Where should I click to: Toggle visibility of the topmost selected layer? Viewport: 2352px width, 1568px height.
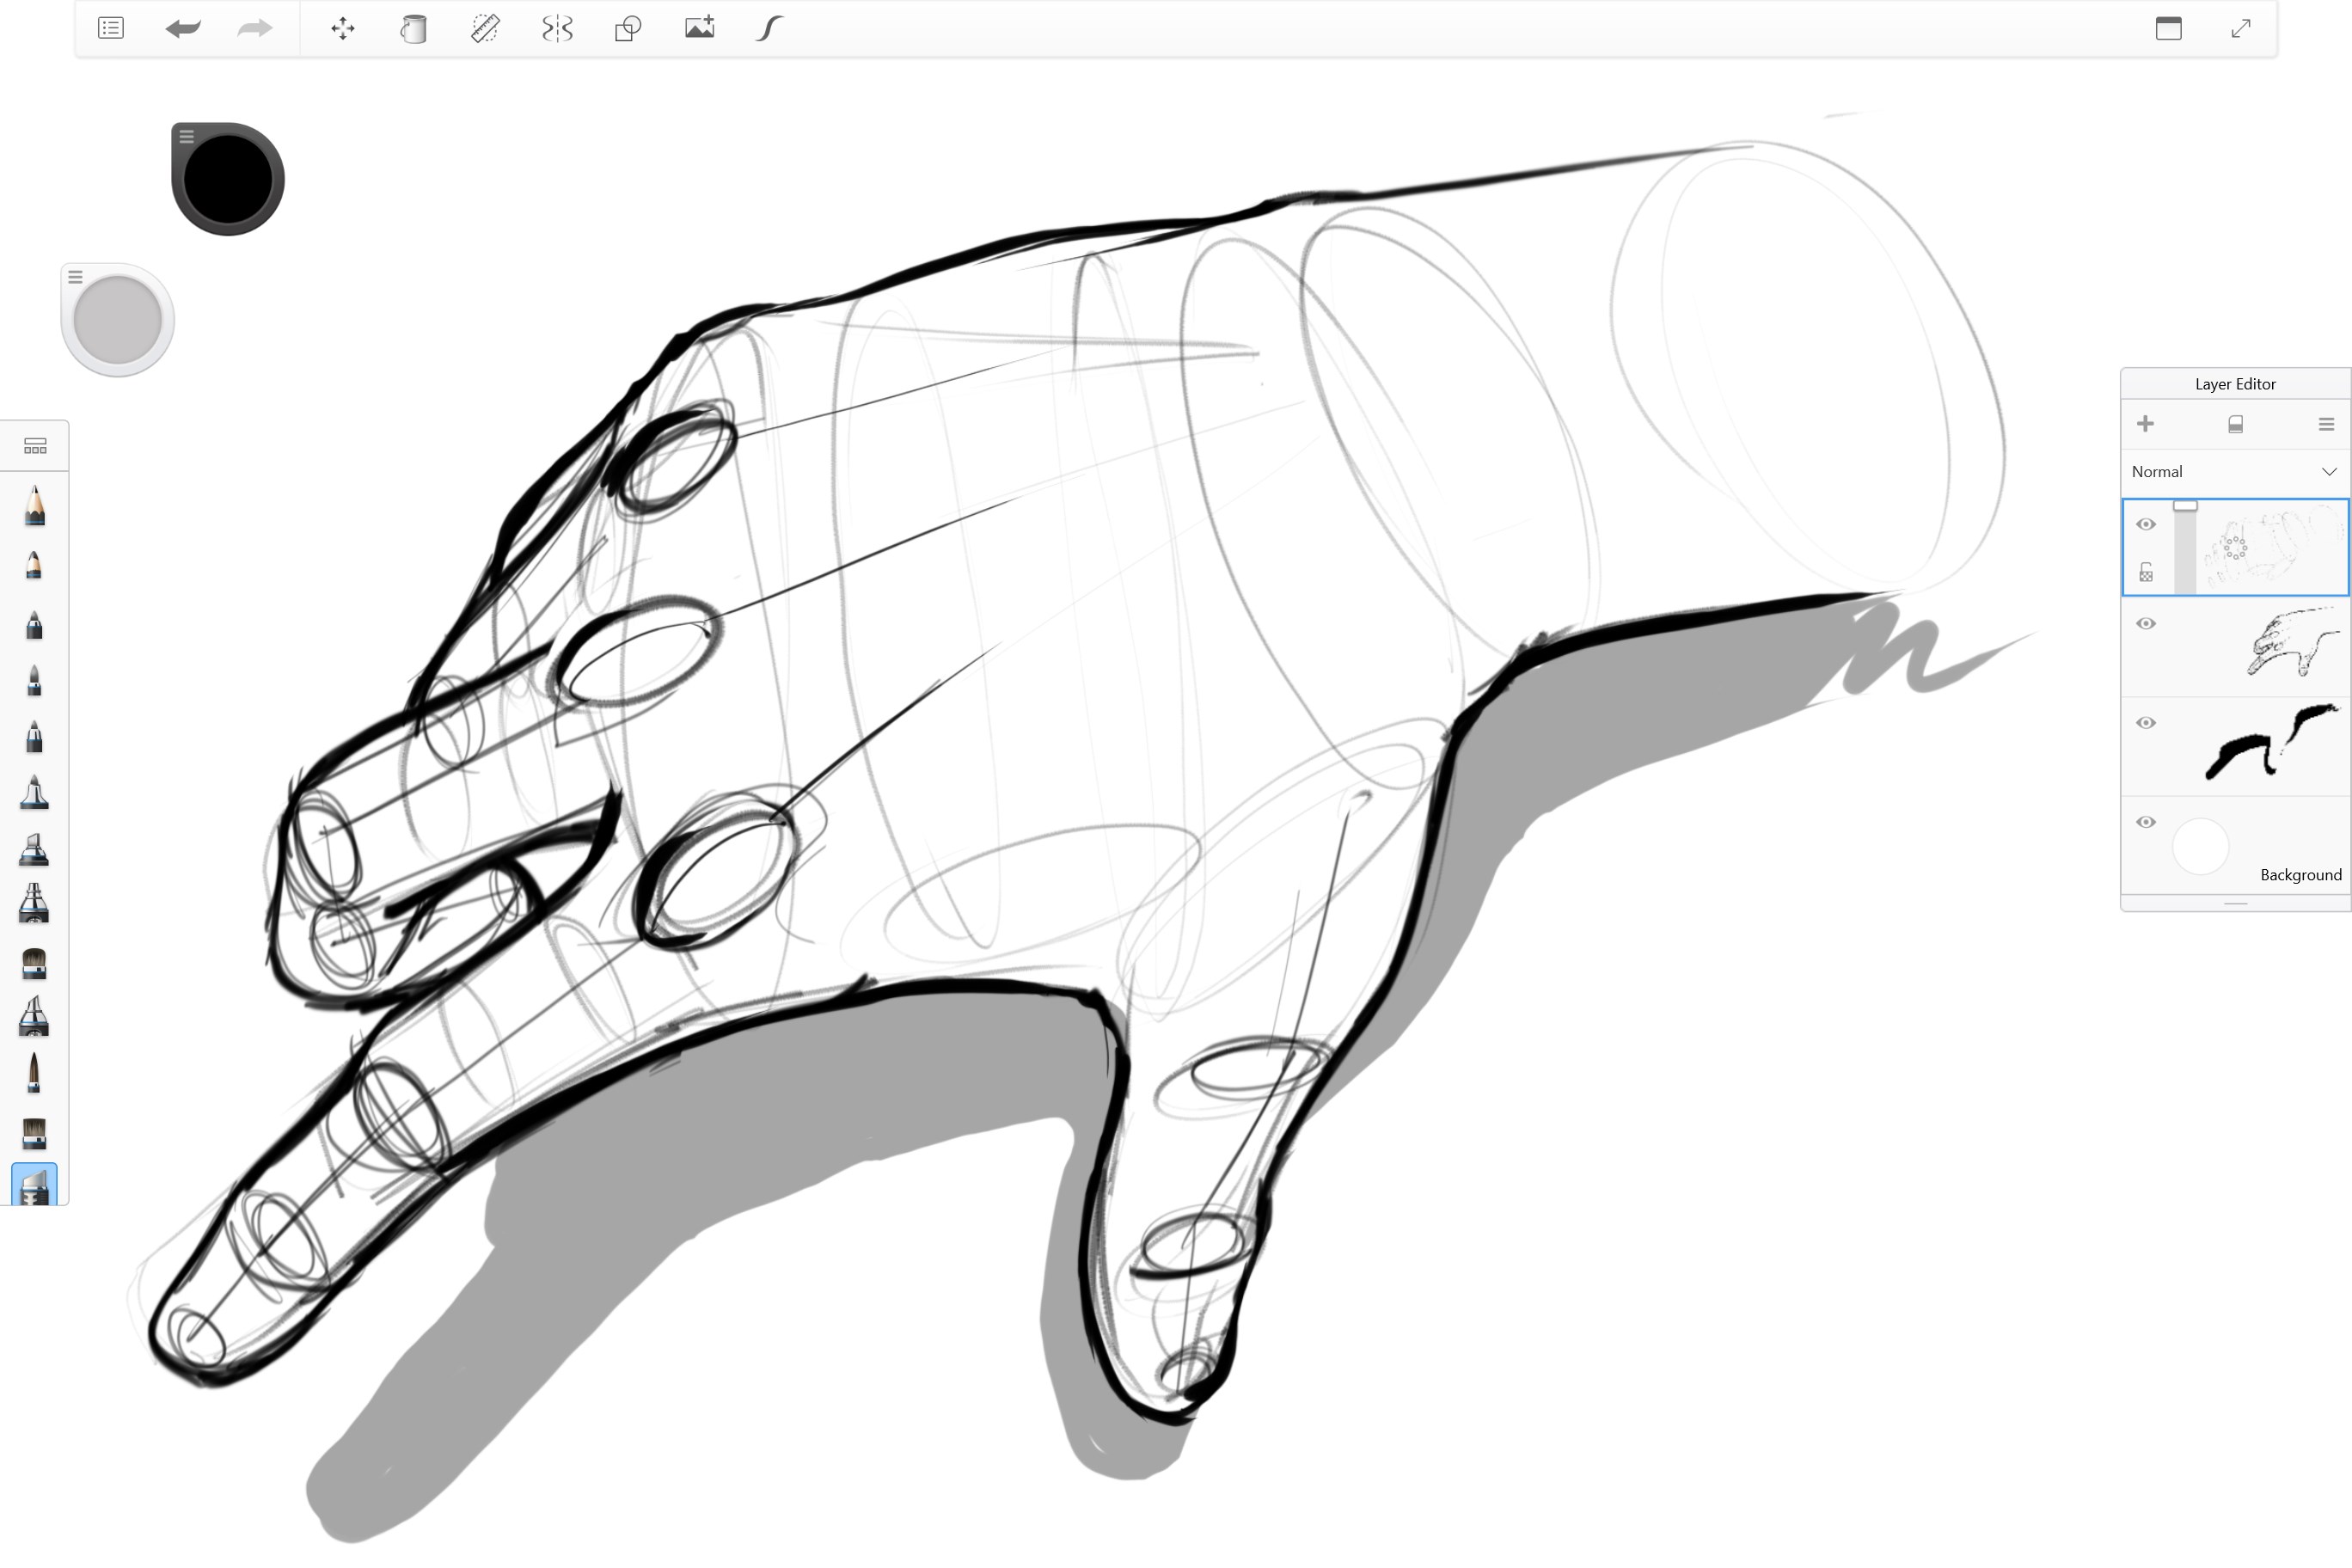pos(2147,524)
